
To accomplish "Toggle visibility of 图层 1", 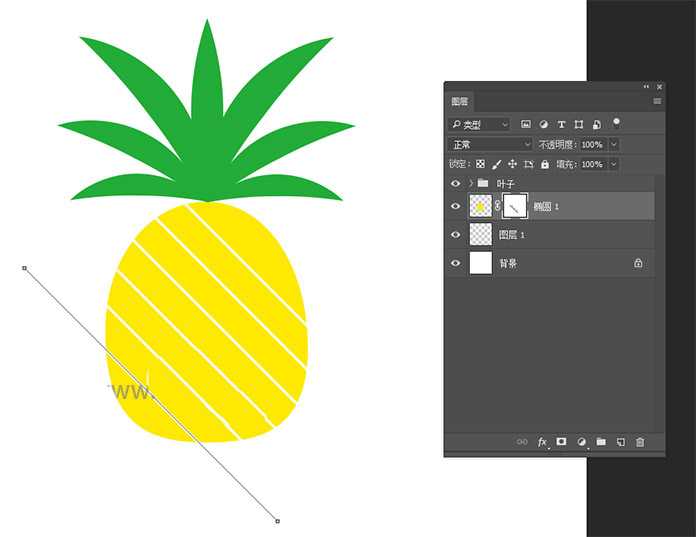I will pos(456,235).
